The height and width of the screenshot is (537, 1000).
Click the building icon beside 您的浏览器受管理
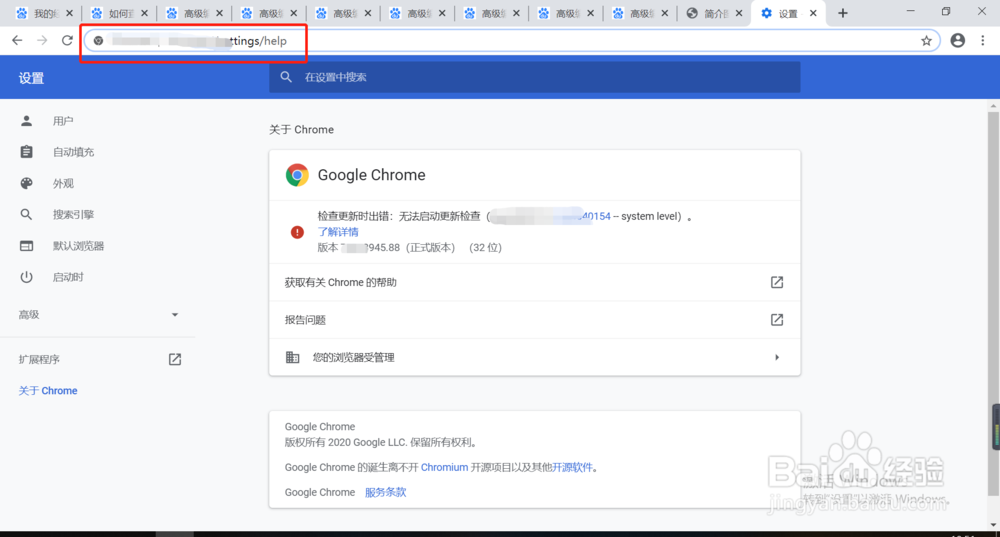292,357
